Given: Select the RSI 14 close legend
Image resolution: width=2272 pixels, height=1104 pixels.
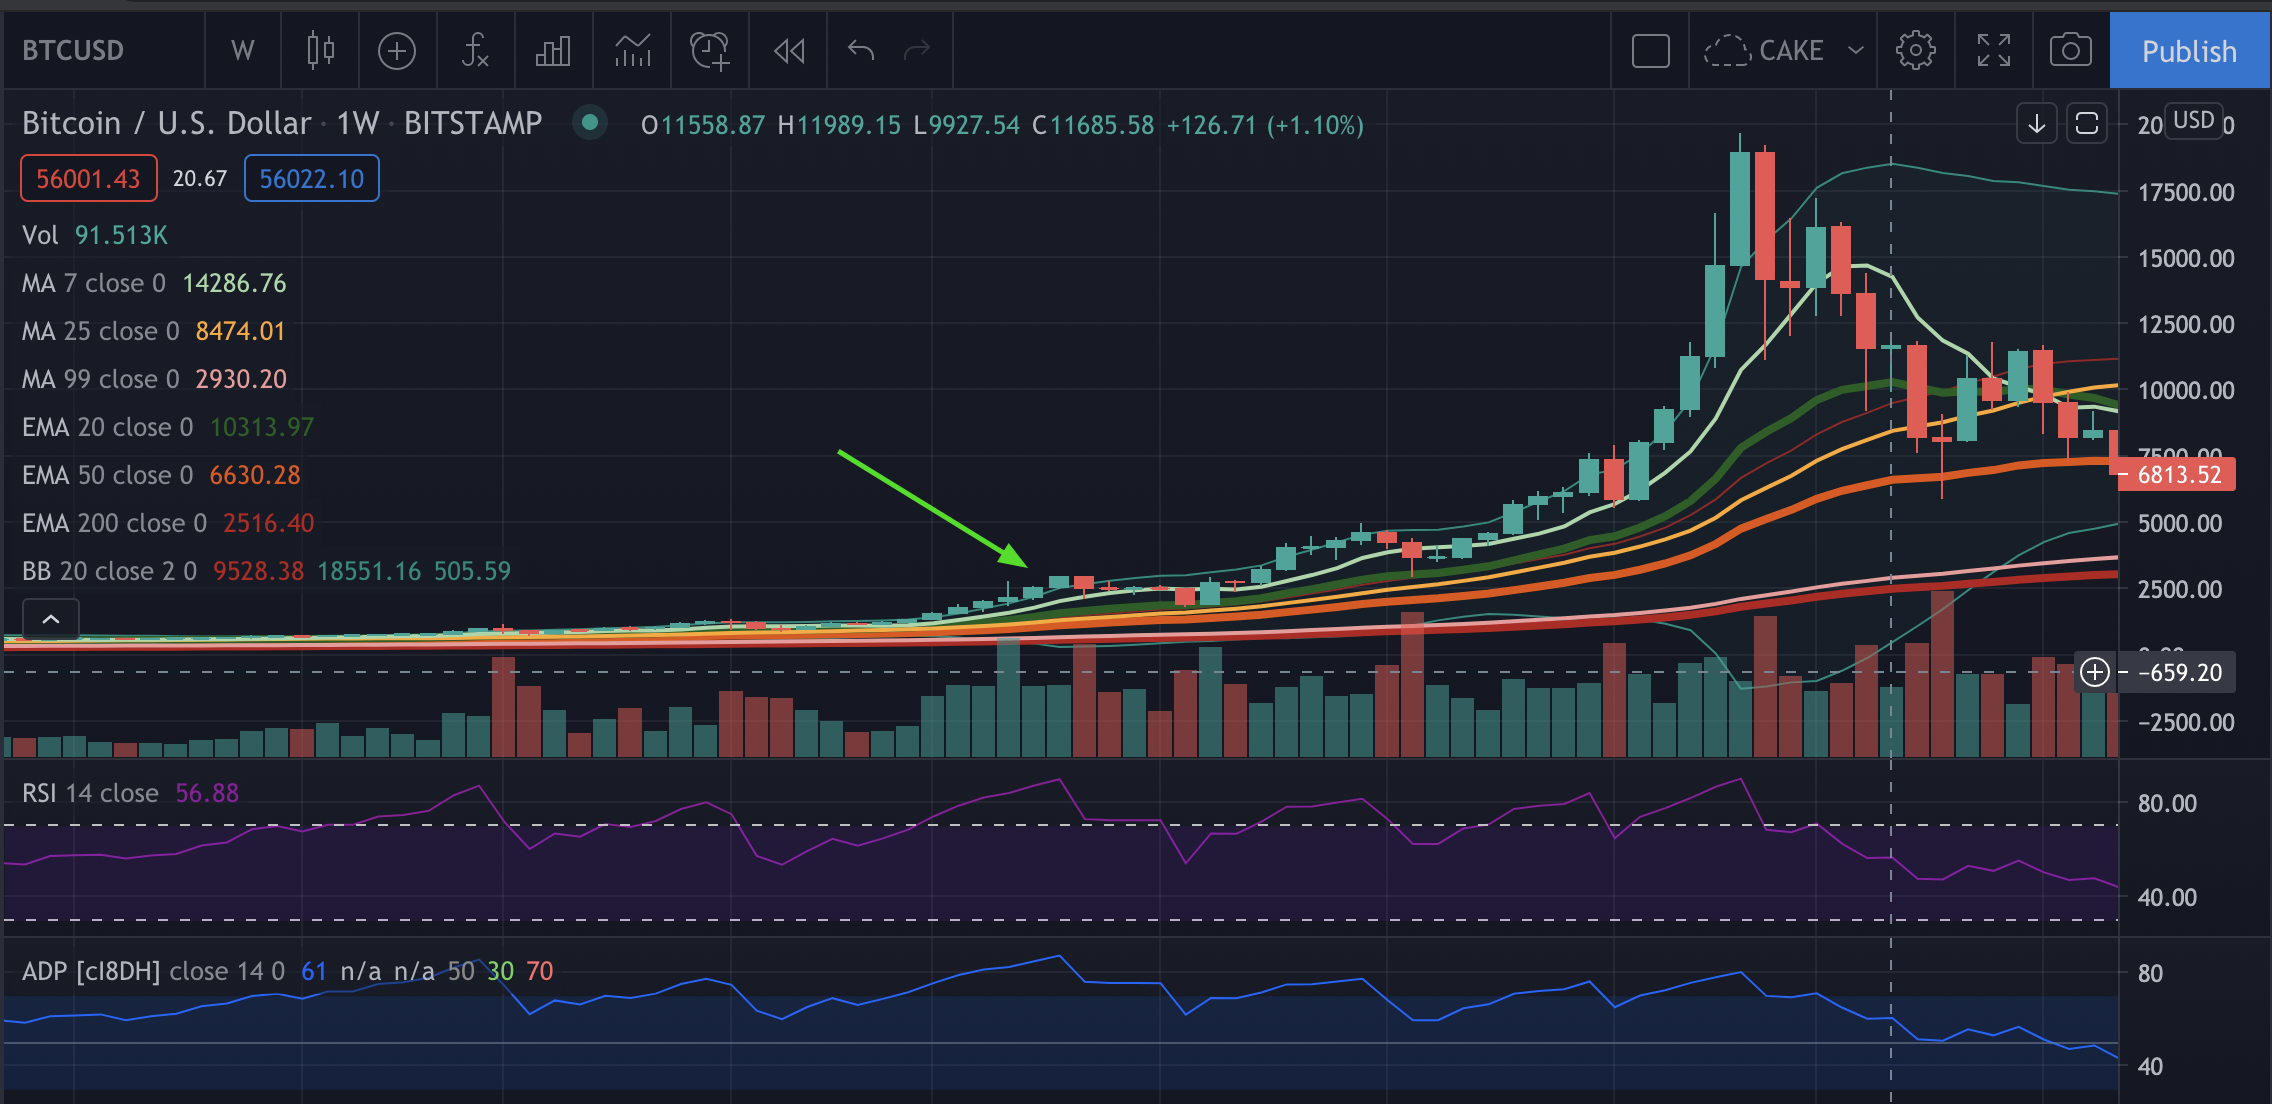Looking at the screenshot, I should point(130,794).
